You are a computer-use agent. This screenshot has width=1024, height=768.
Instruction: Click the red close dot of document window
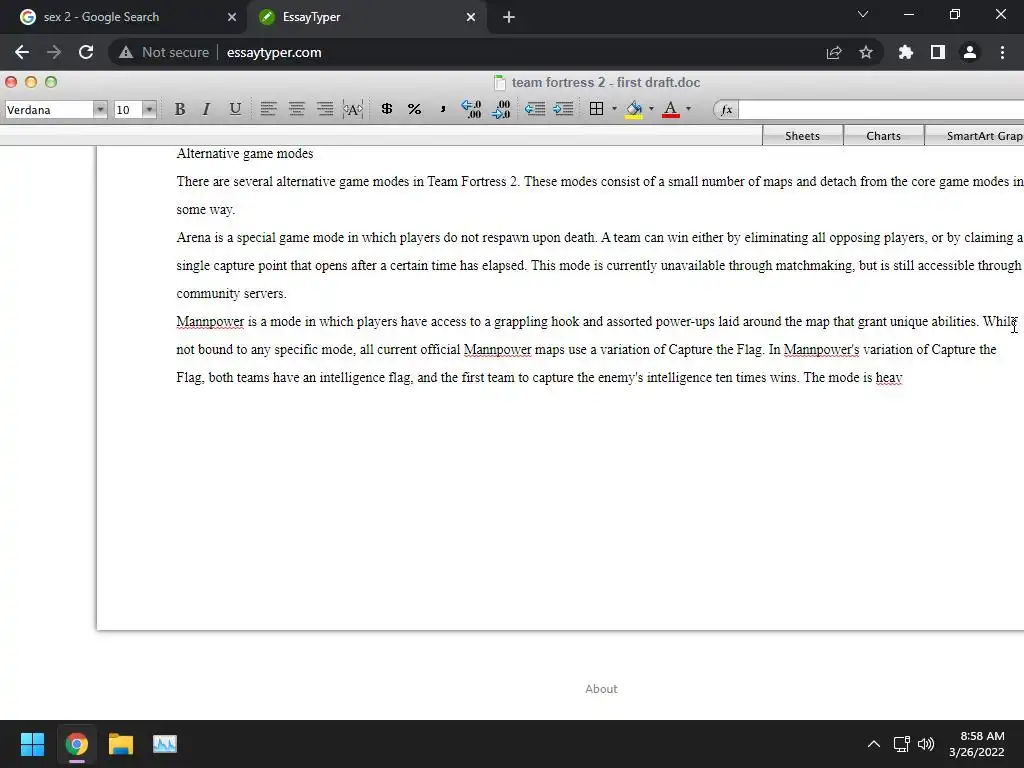click(11, 82)
